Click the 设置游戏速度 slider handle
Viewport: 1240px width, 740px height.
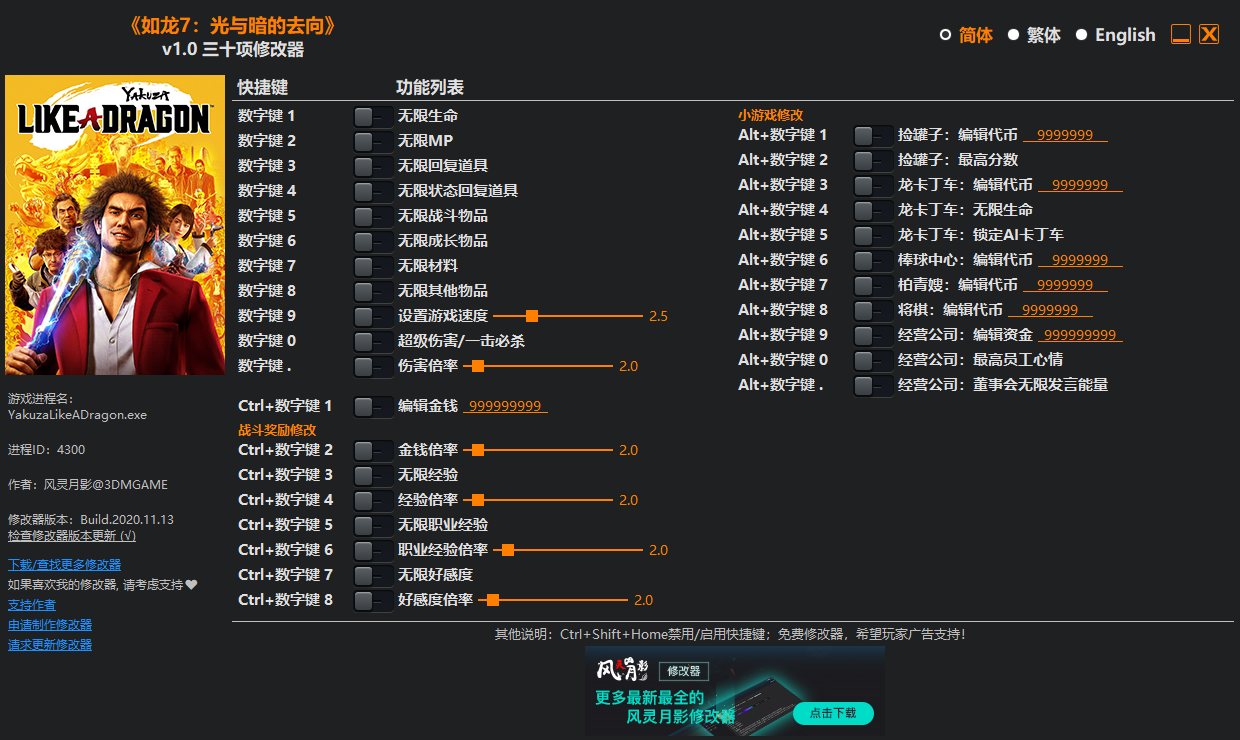pyautogui.click(x=531, y=315)
